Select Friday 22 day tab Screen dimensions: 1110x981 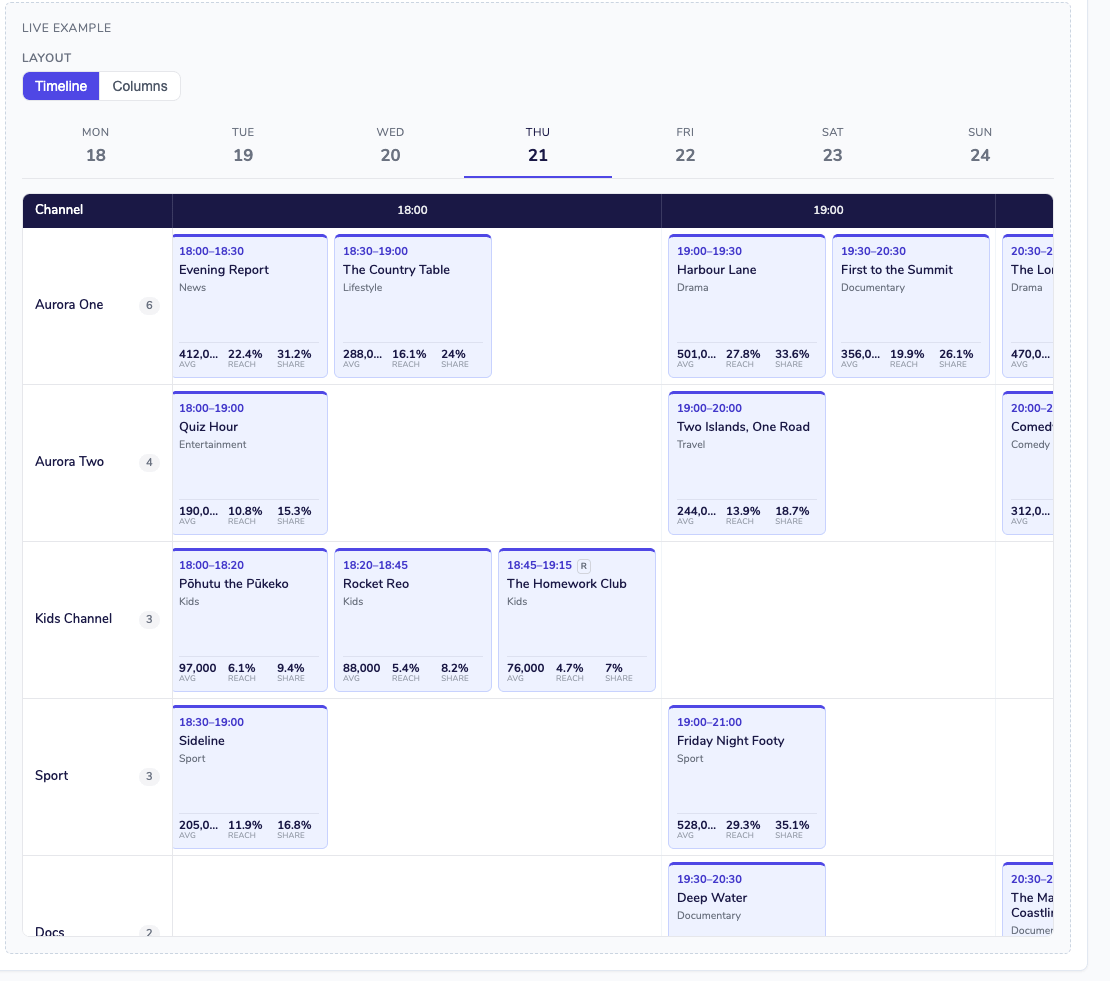685,145
